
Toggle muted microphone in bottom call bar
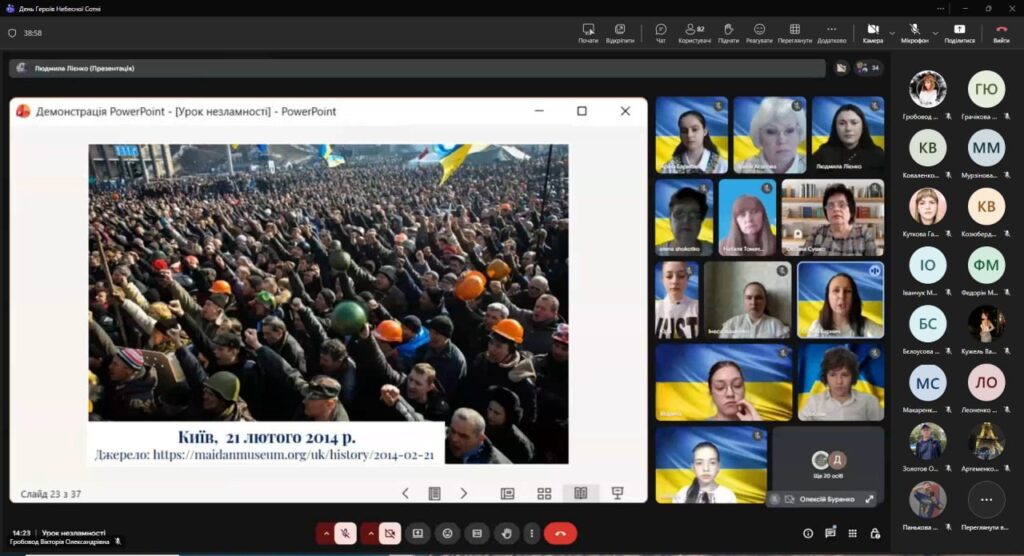[x=345, y=534]
